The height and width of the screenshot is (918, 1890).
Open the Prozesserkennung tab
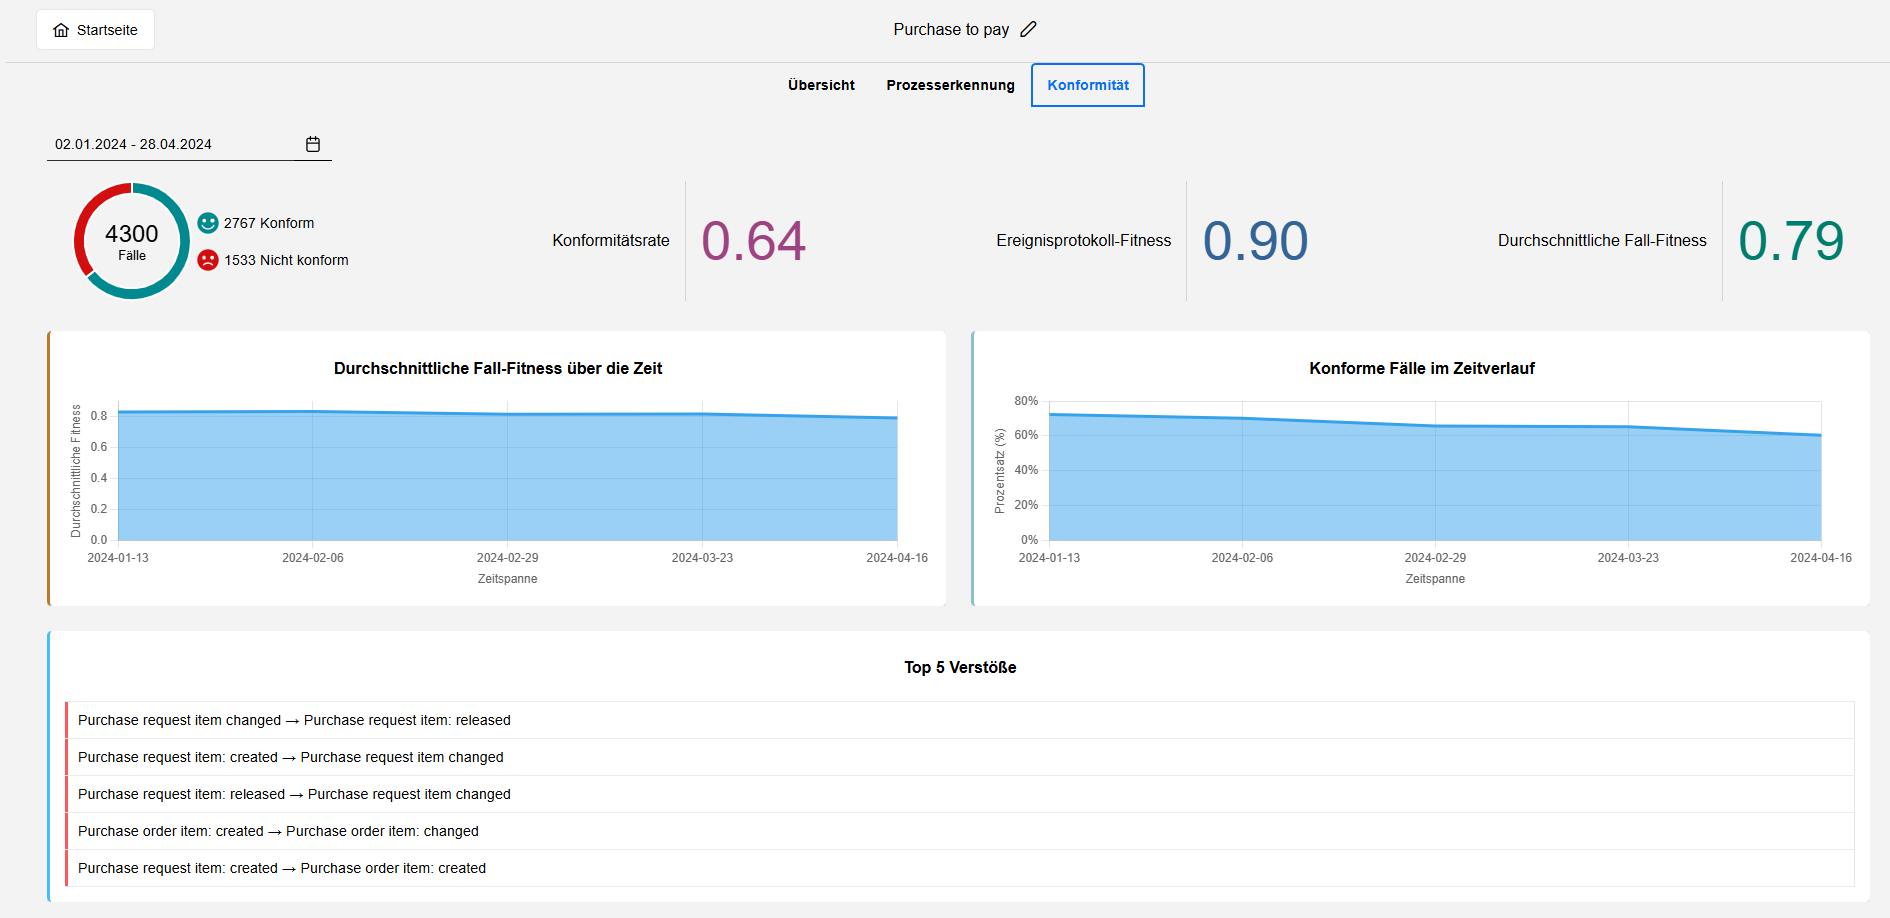950,85
